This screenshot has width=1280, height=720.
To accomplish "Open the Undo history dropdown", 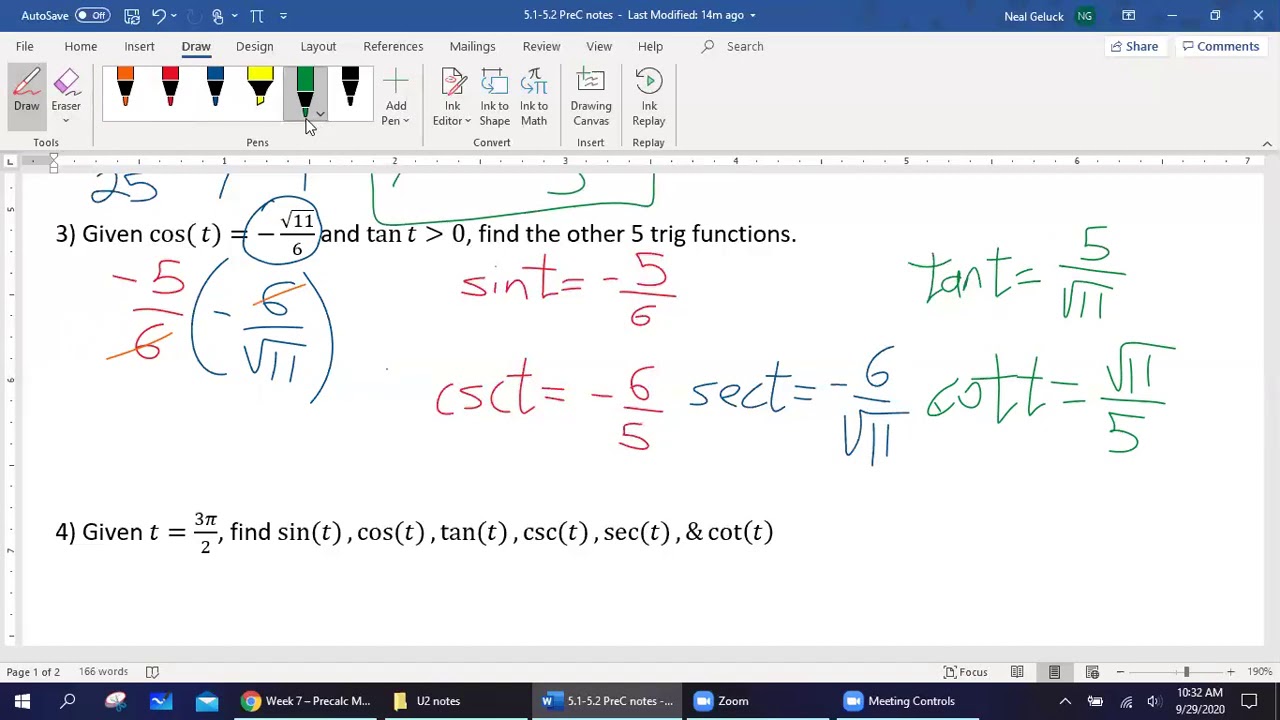I will click(x=173, y=15).
